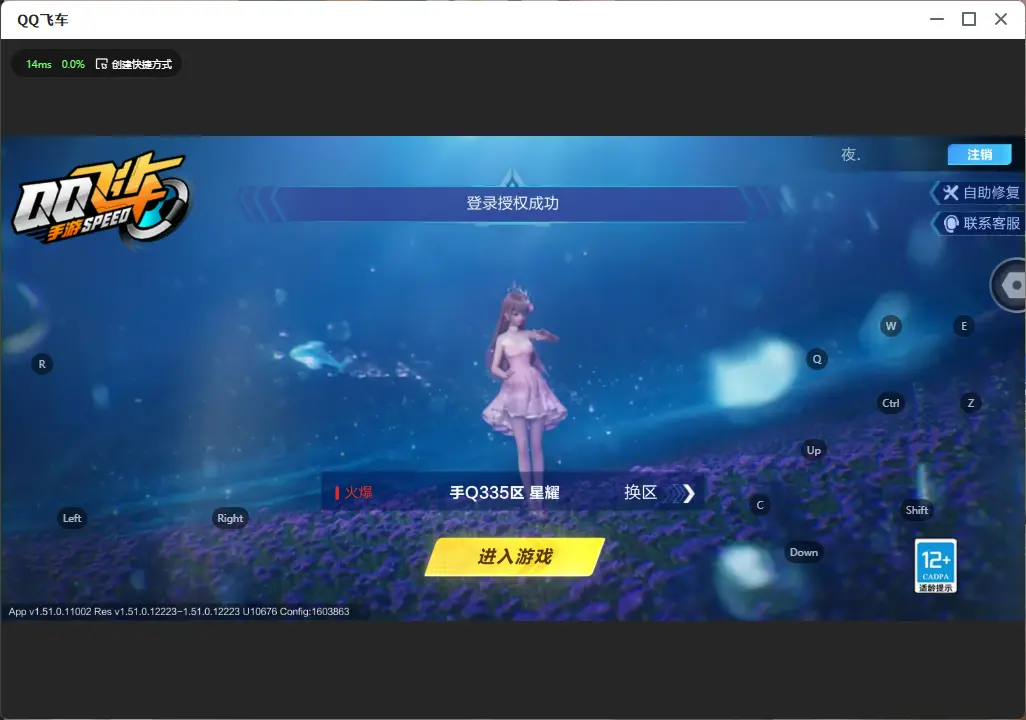Screen dimensions: 1026x720
Task: Click the 注销 logout button
Action: (x=979, y=154)
